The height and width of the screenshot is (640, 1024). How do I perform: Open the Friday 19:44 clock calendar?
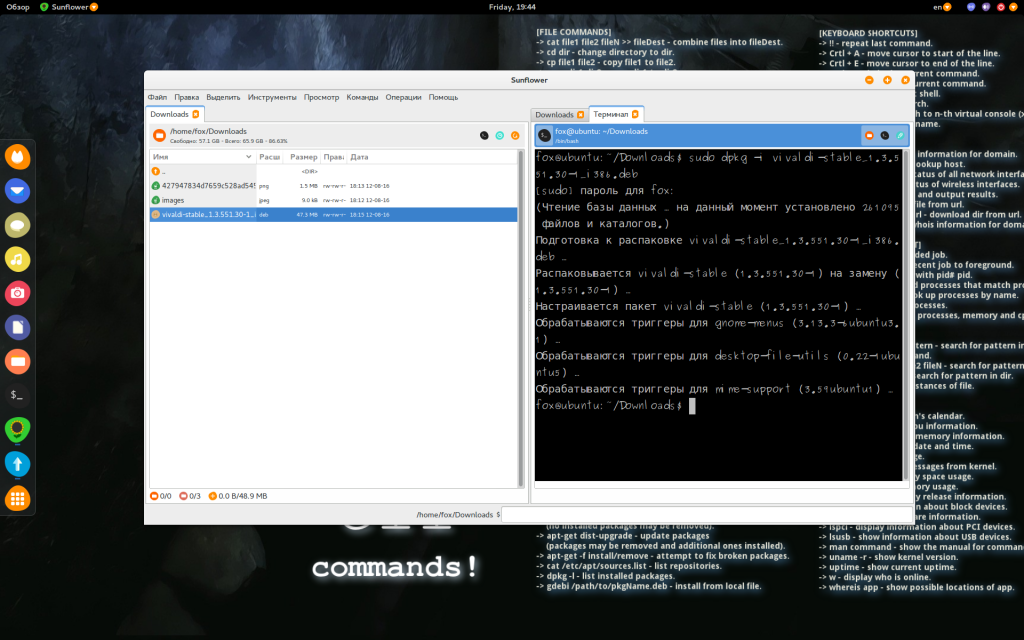pyautogui.click(x=512, y=7)
